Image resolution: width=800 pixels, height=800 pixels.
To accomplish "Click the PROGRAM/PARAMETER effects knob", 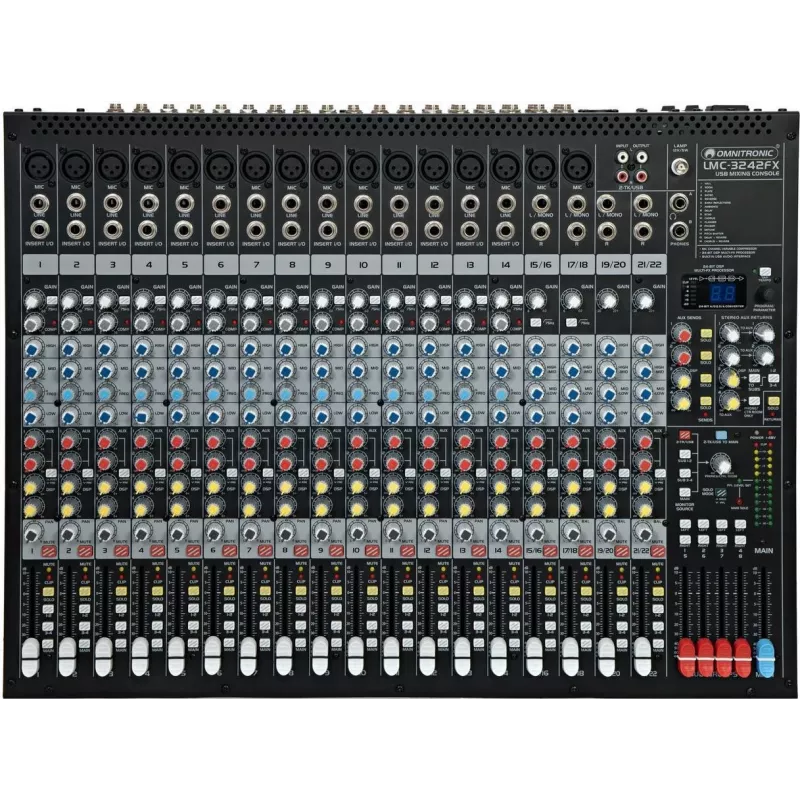I will pyautogui.click(x=764, y=294).
